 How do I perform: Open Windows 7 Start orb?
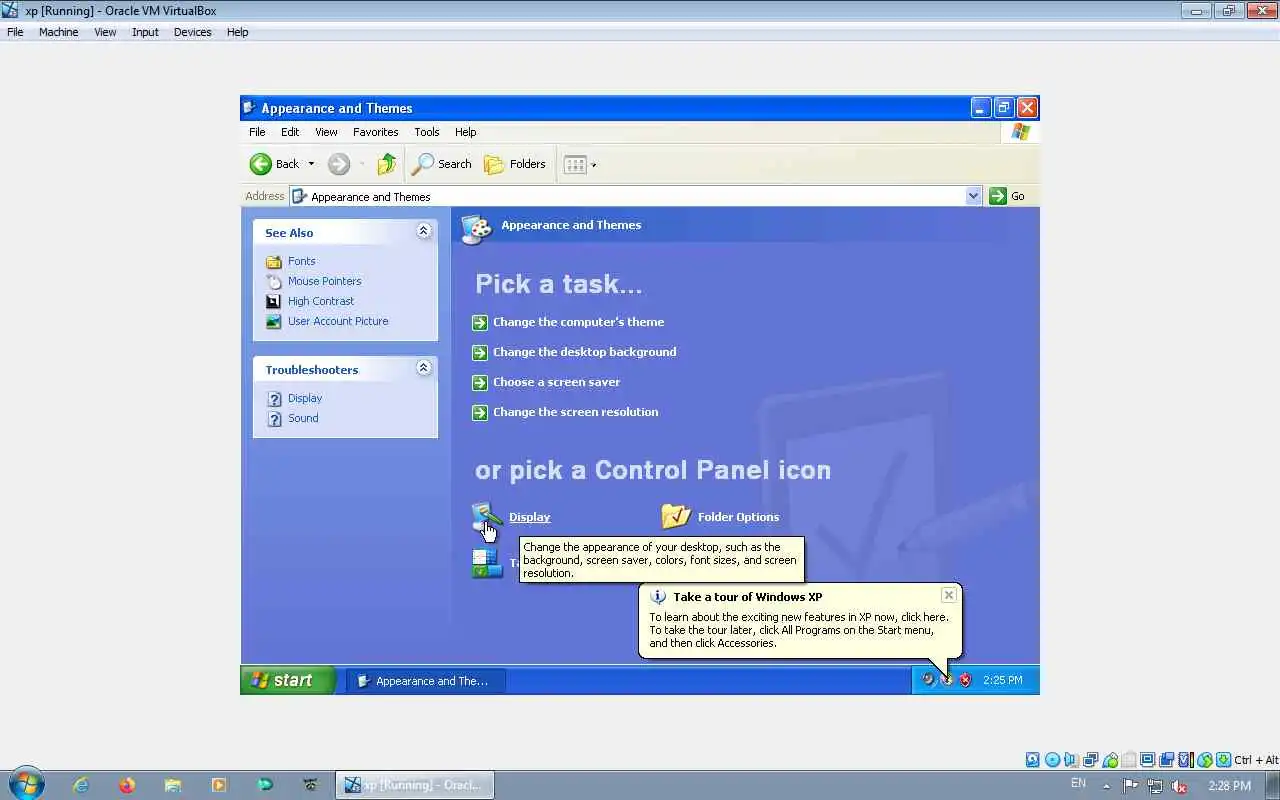coord(26,785)
